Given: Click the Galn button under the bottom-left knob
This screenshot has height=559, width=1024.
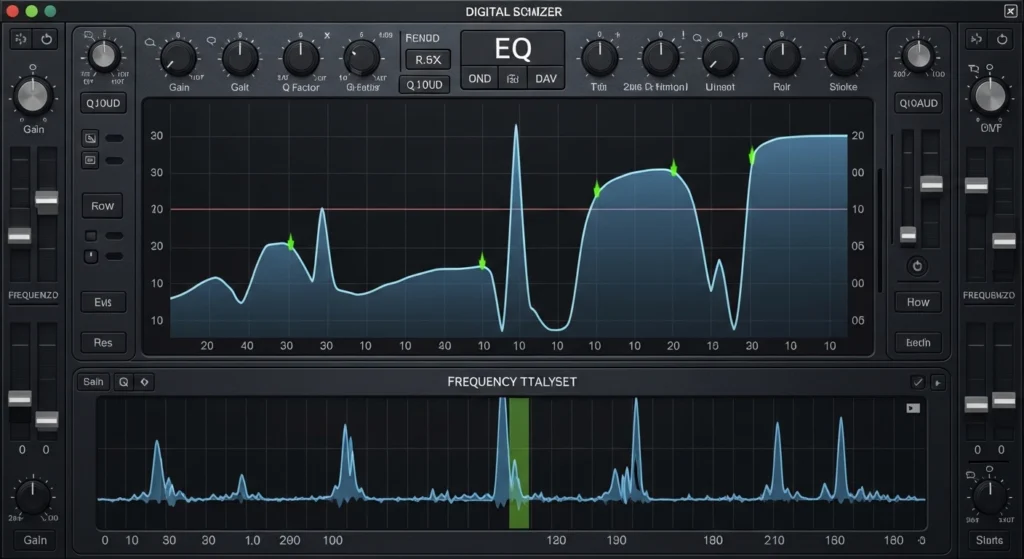Looking at the screenshot, I should [35, 540].
